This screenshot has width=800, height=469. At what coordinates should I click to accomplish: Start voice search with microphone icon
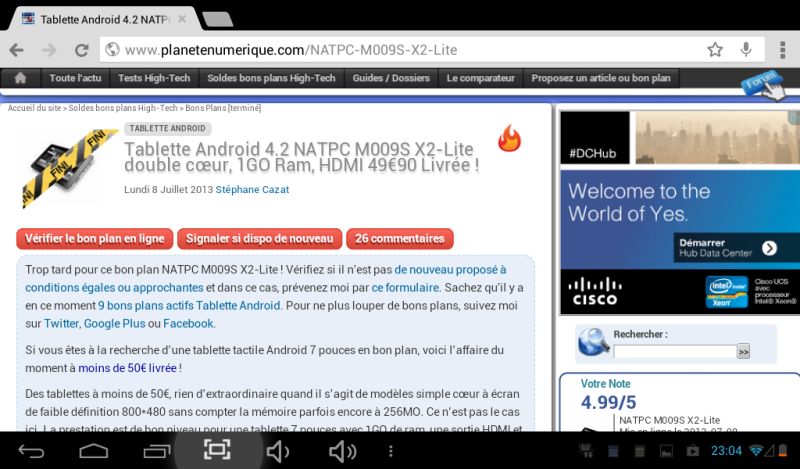tap(746, 50)
